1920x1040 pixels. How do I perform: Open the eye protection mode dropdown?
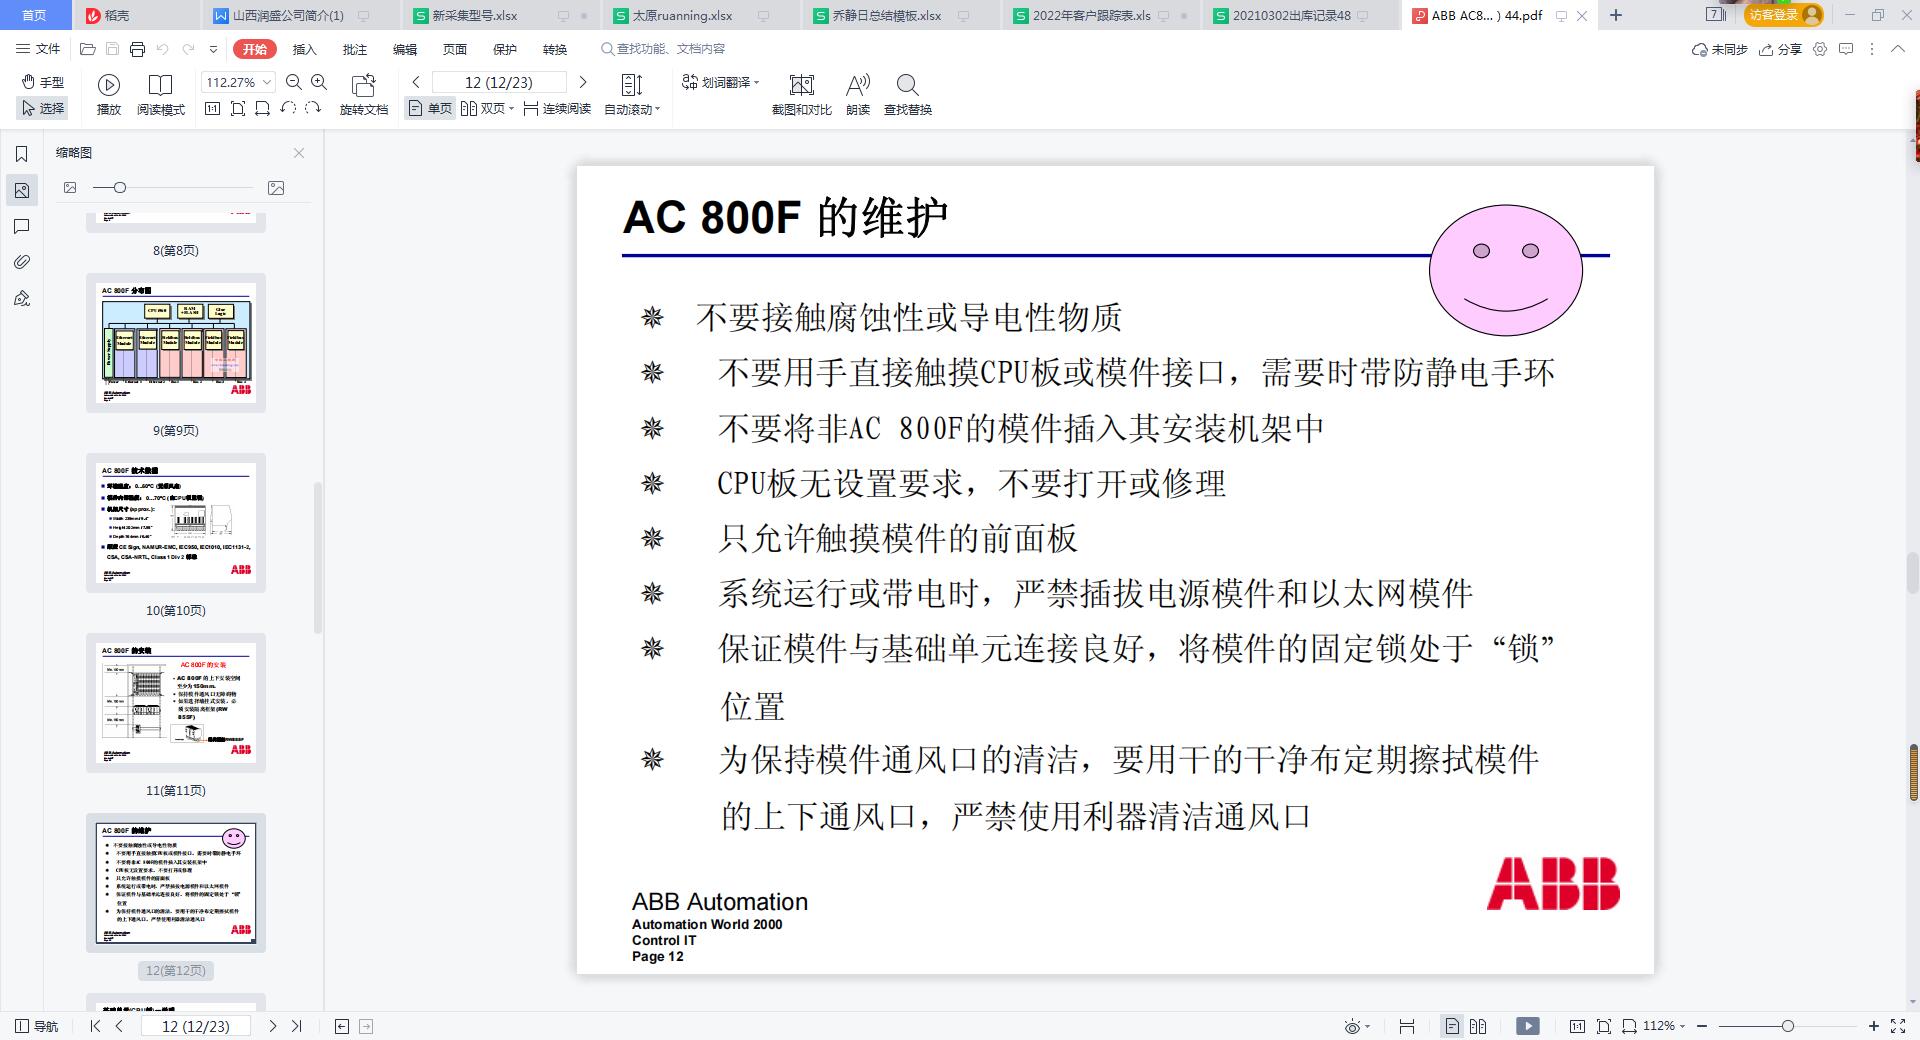1357,1026
